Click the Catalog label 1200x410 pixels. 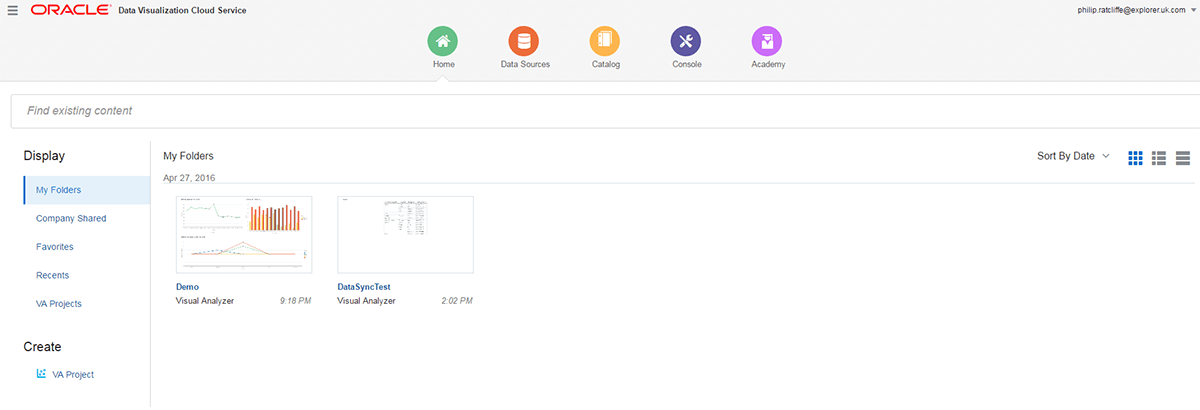tap(606, 64)
